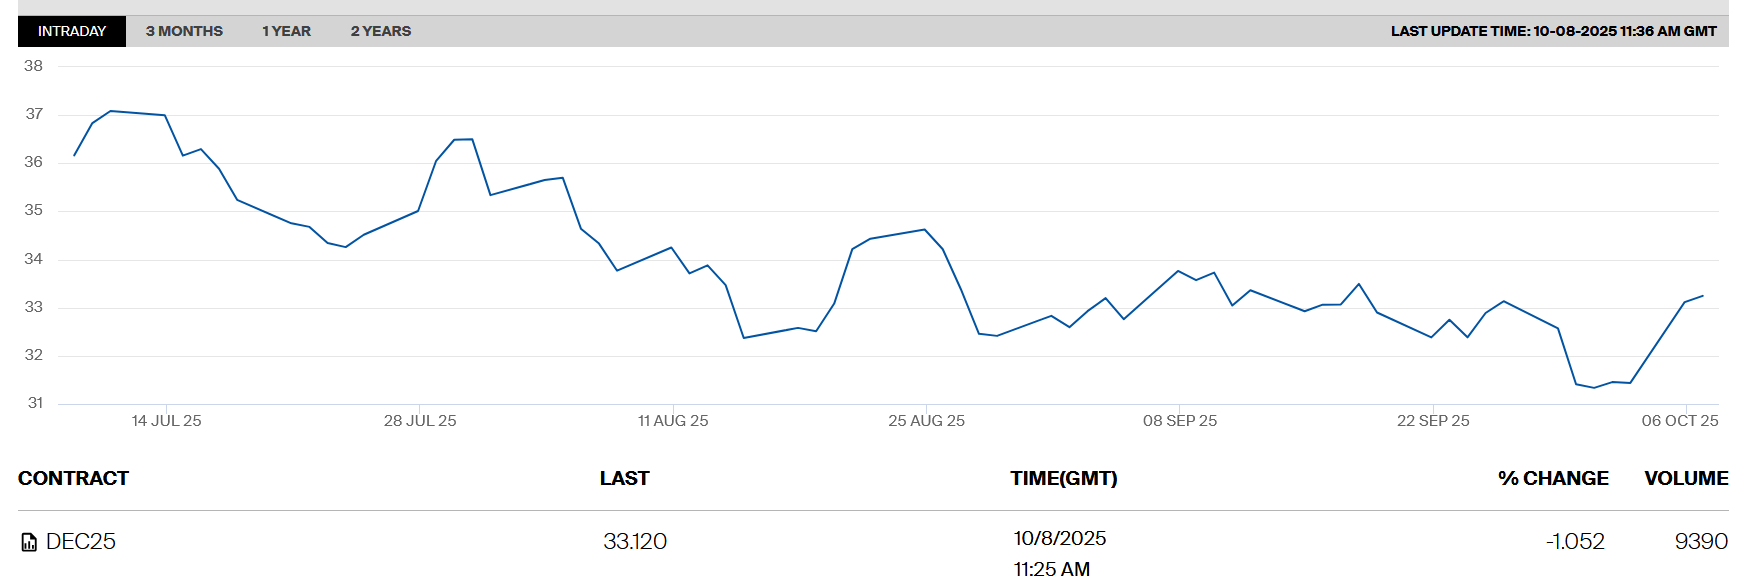Select the 3 Months tab

[184, 31]
